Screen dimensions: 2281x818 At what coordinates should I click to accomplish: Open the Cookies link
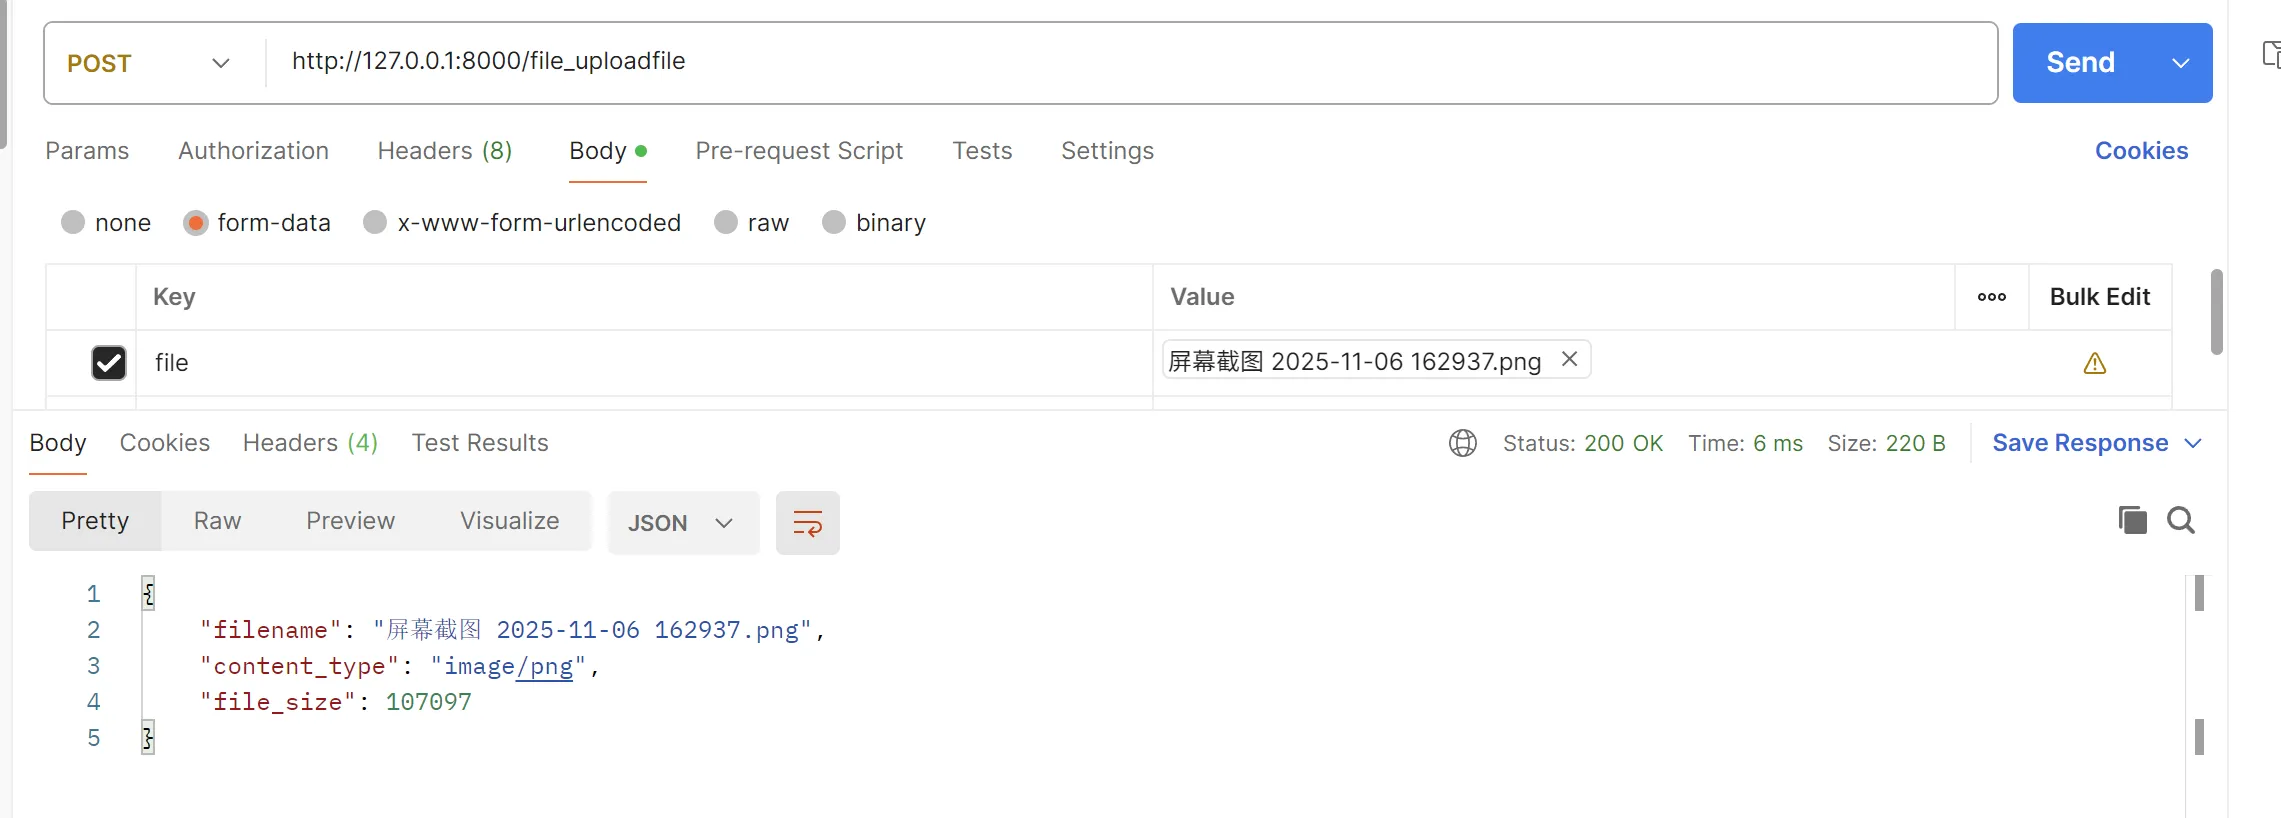tap(2141, 151)
